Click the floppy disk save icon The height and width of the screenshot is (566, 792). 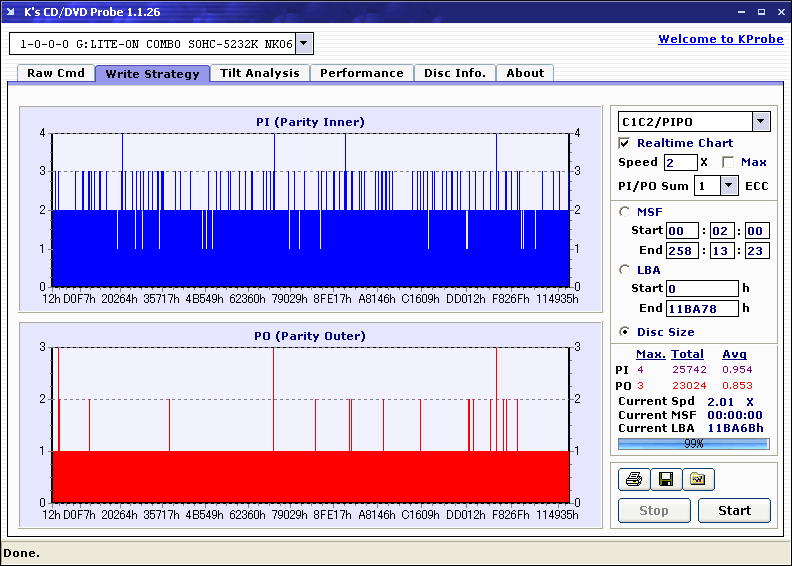point(666,480)
